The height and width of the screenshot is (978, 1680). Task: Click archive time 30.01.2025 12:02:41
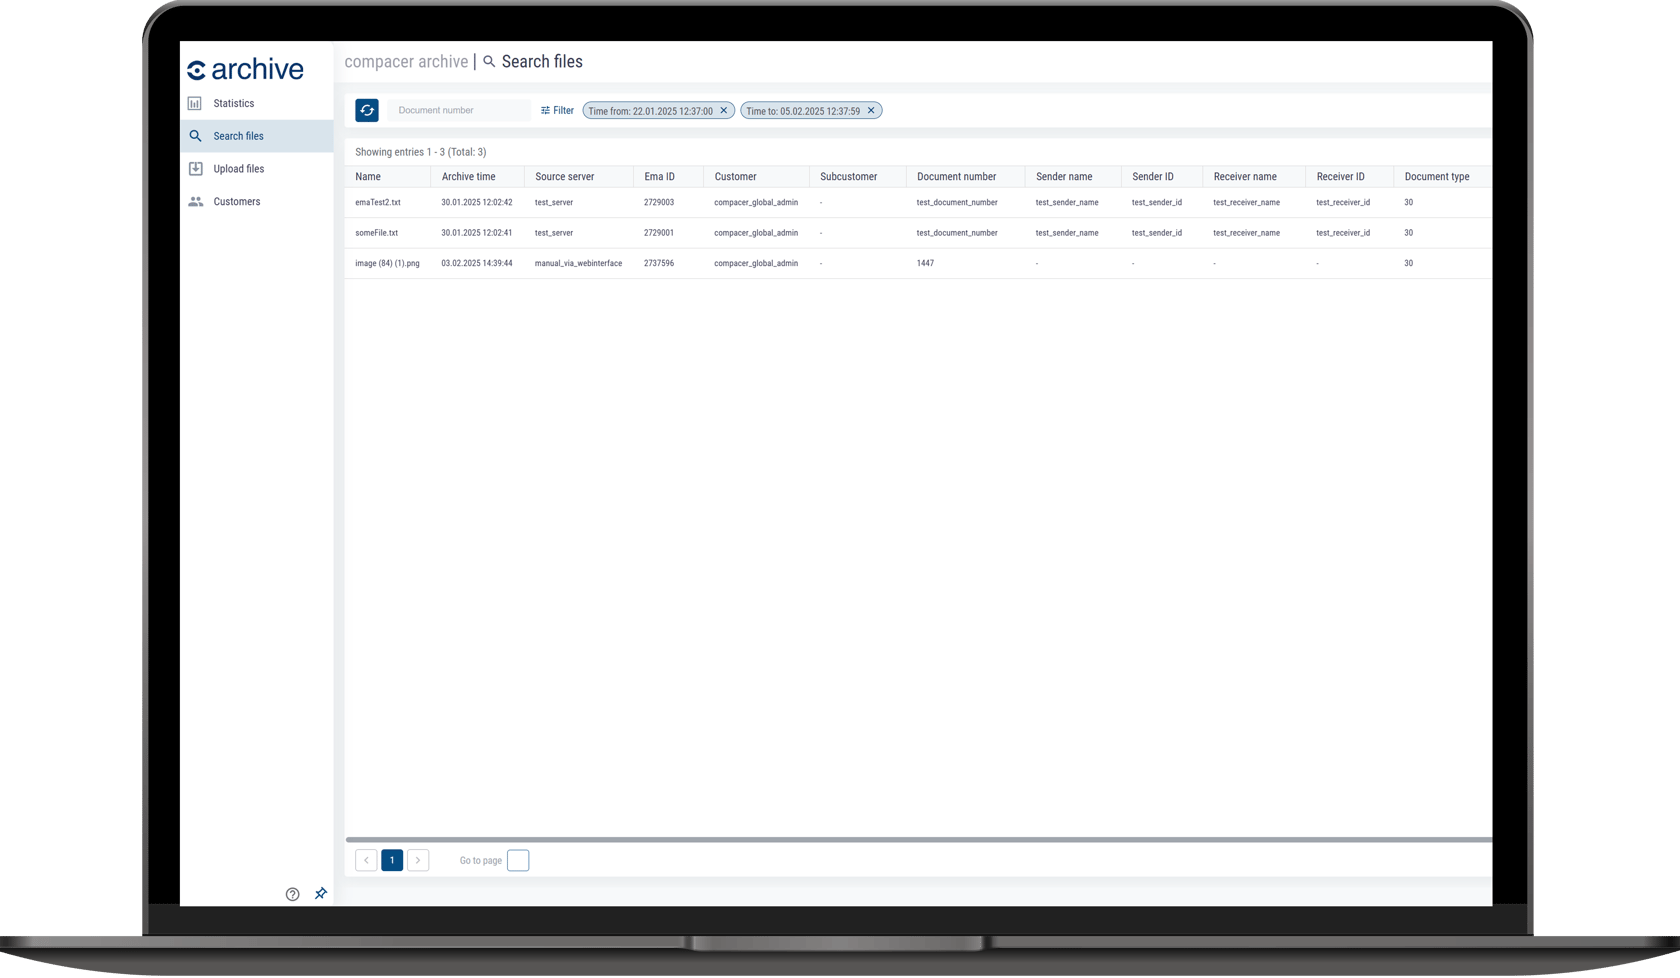(477, 233)
